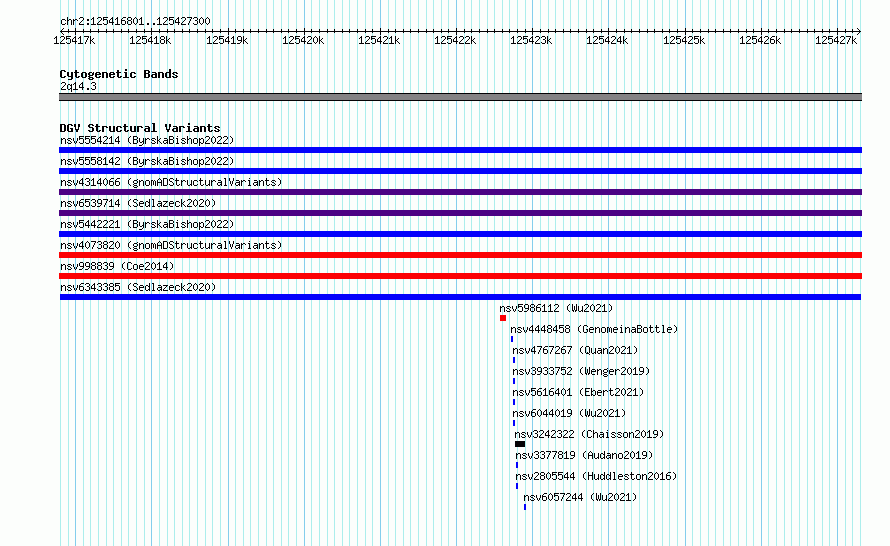Click the chr2:125416801..125427300 coordinate text

[135, 21]
